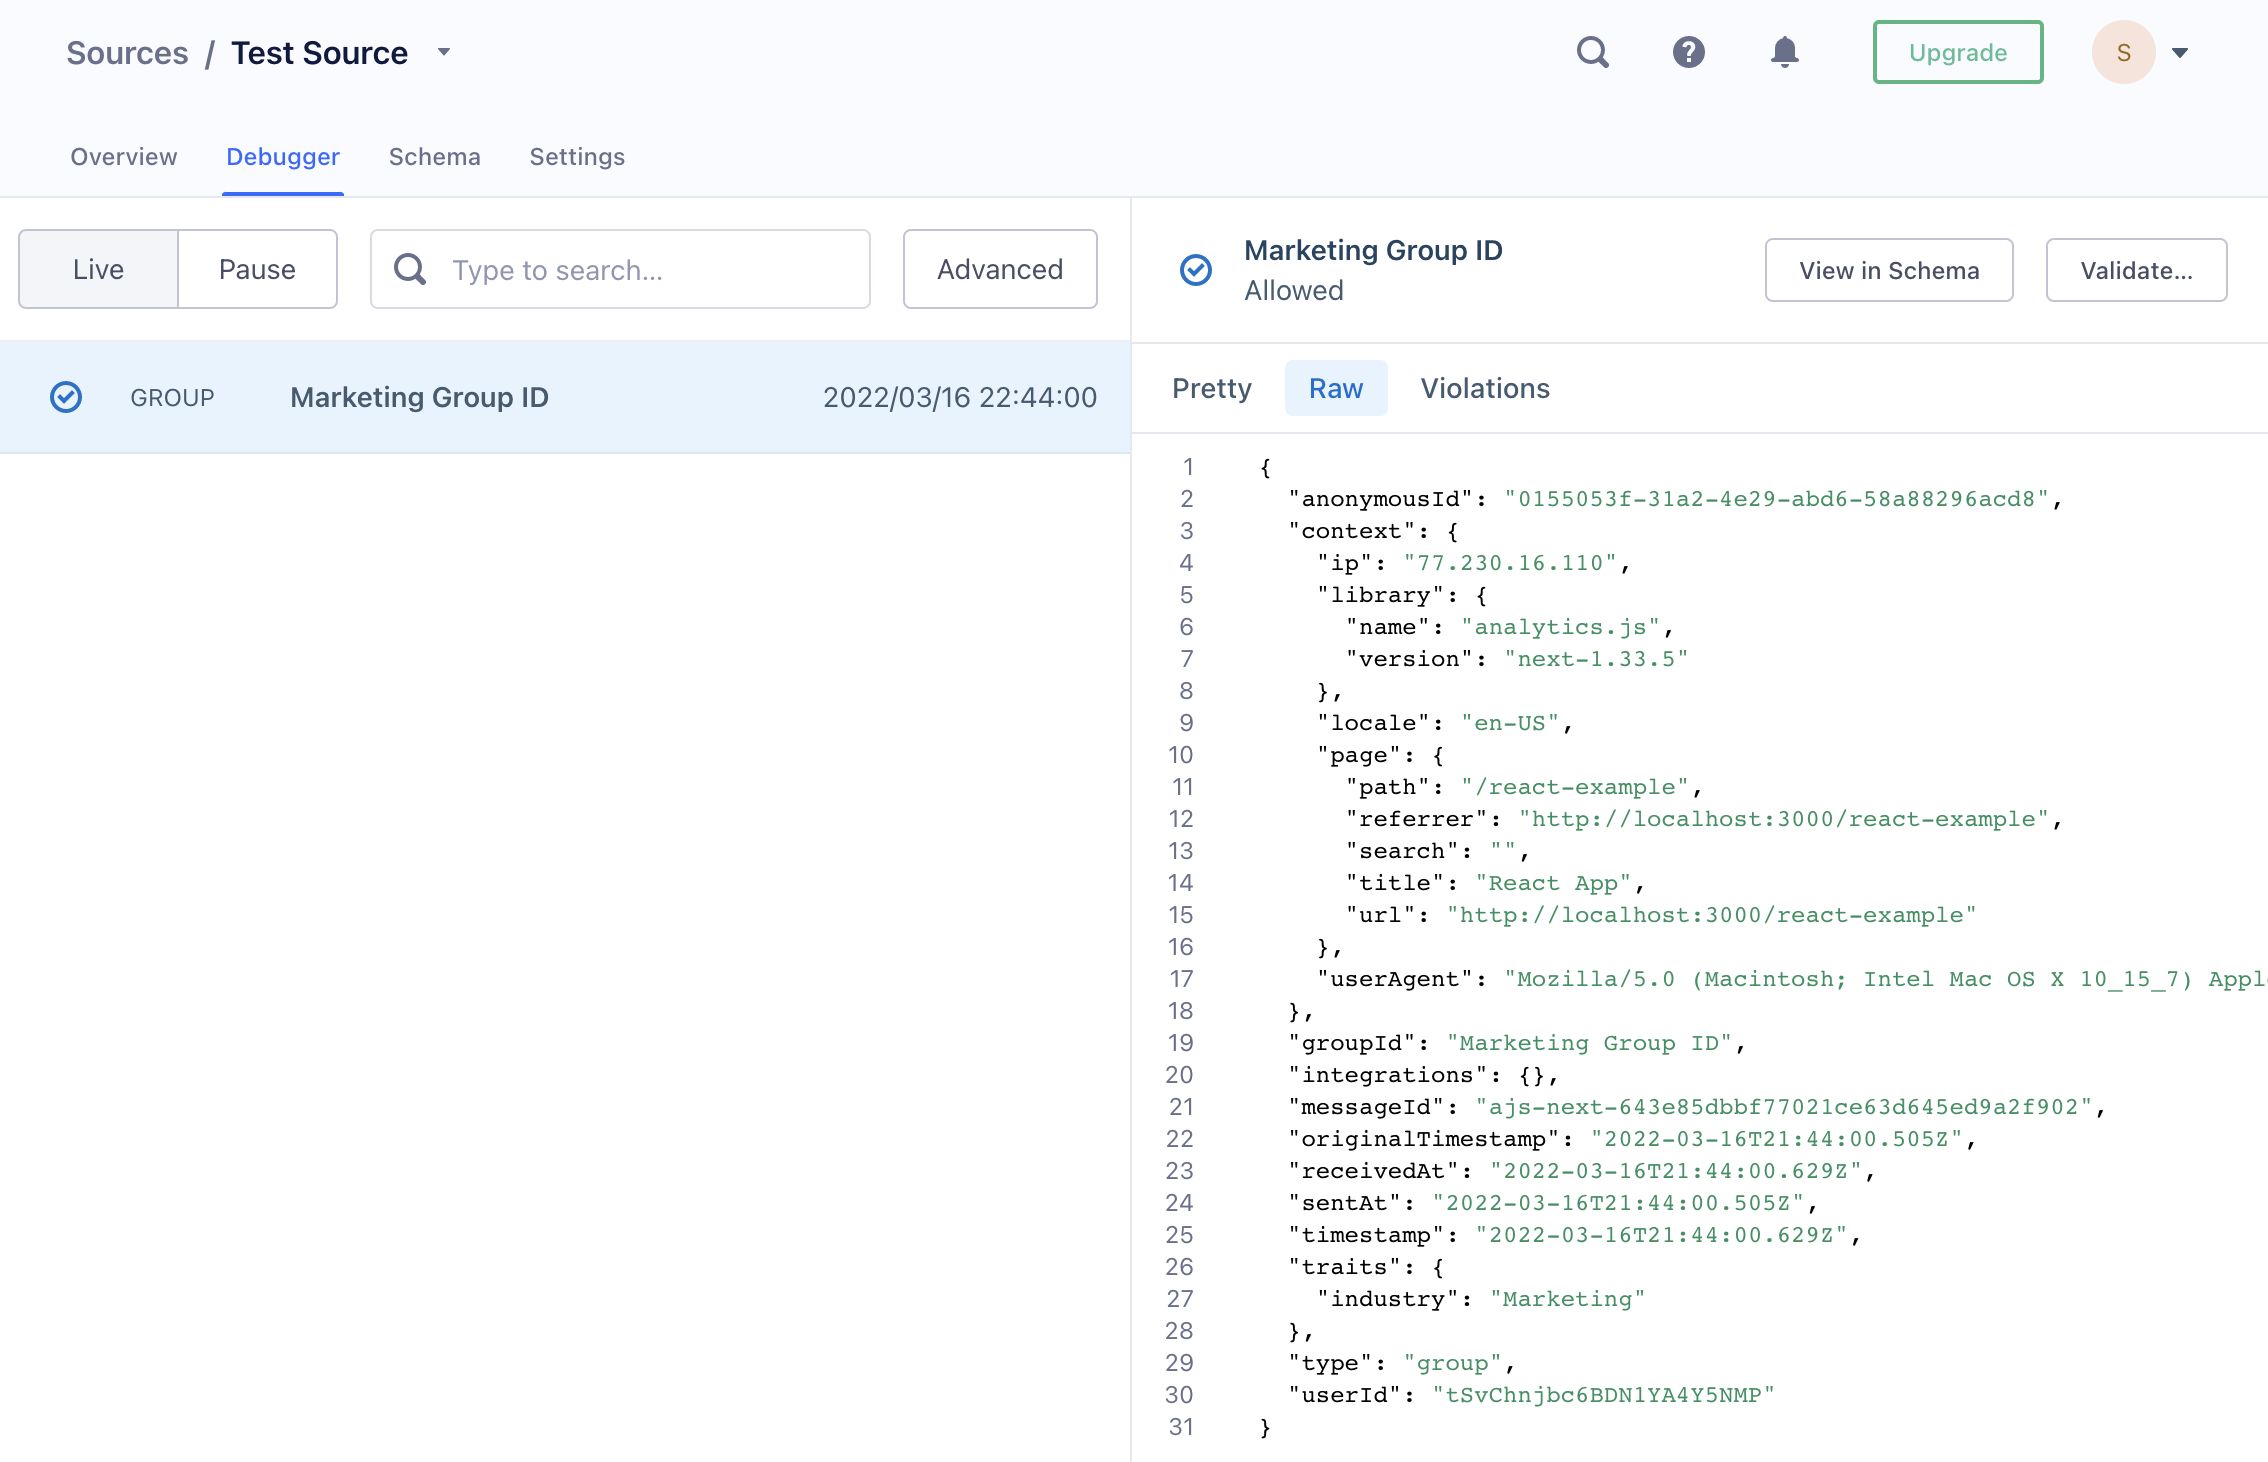Viewport: 2268px width, 1462px height.
Task: Click the magnifier icon in the event search box
Action: point(410,269)
